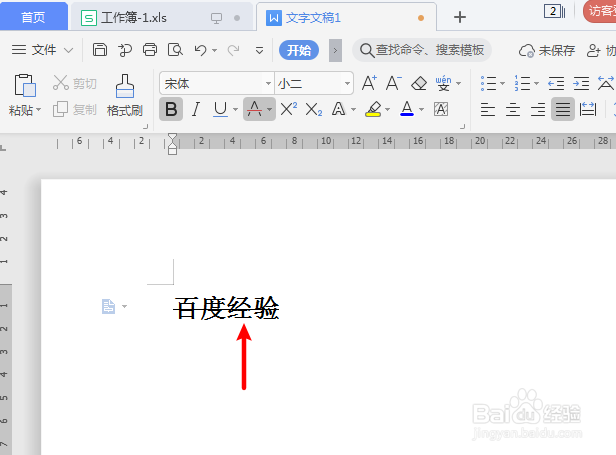Open a new tab with plus button
616x455 pixels.
460,17
